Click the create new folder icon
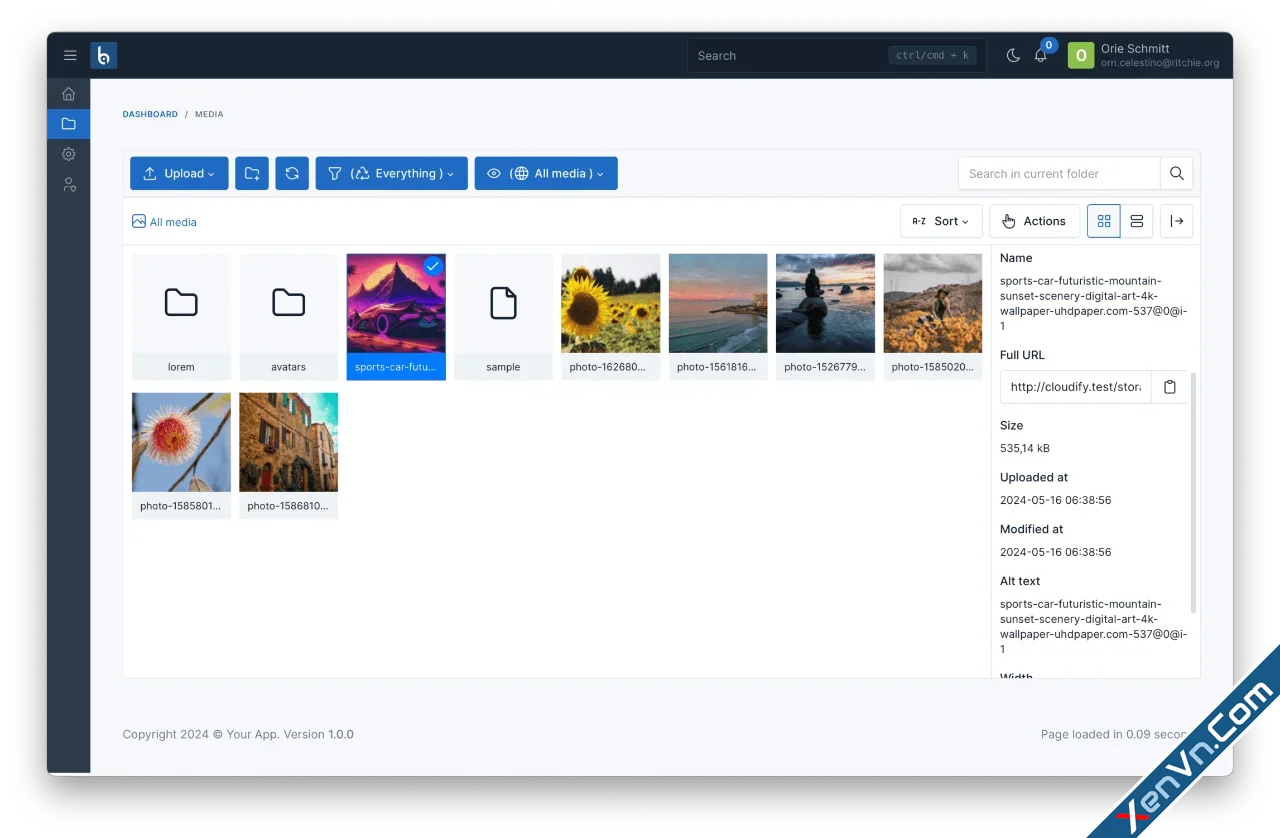Screen dimensions: 1280x838 pos(252,174)
